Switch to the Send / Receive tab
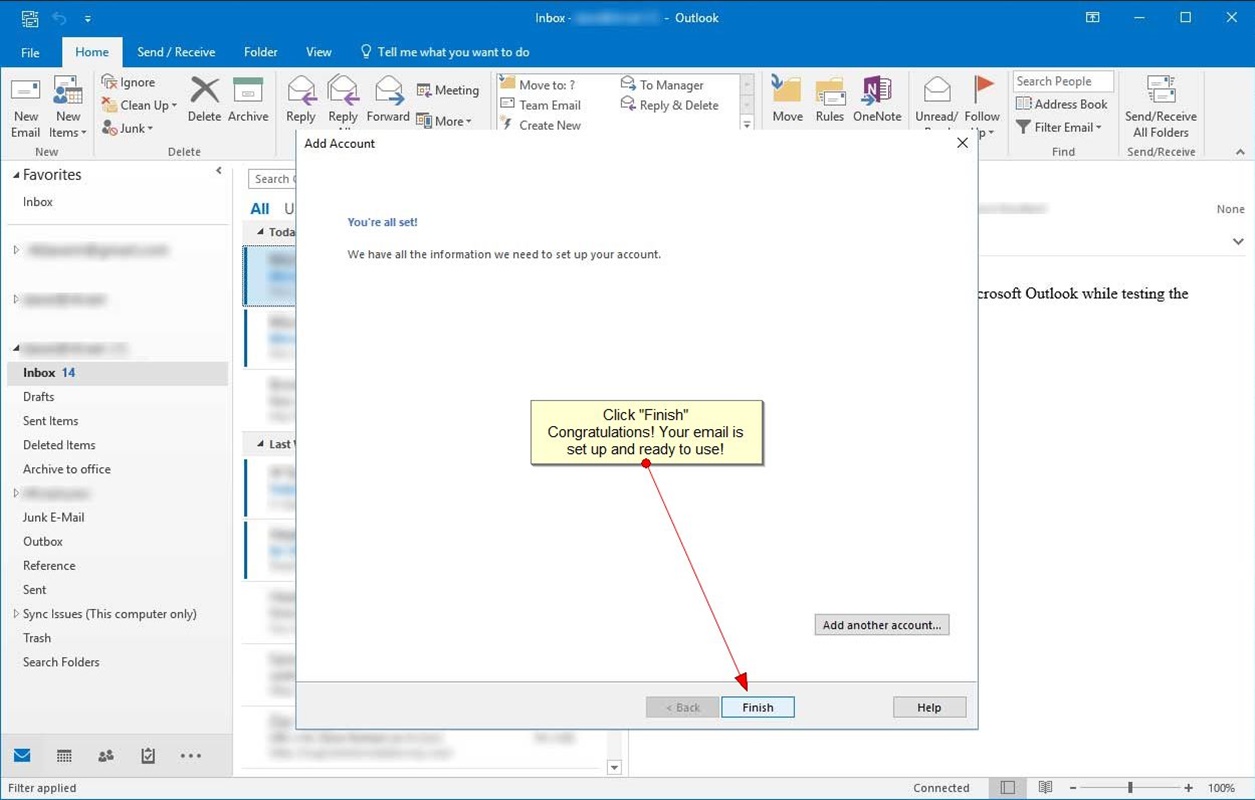The height and width of the screenshot is (800, 1255). coord(176,52)
